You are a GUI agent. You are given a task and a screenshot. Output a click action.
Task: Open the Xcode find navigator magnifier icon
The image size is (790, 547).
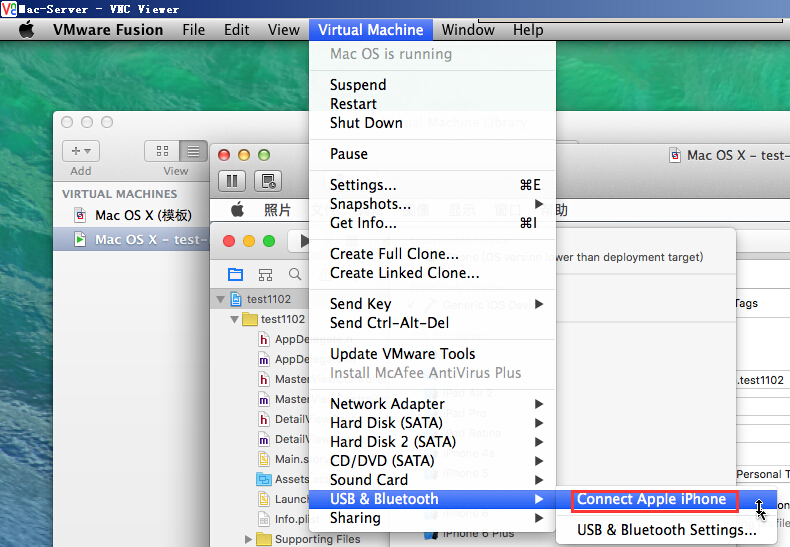tap(295, 275)
